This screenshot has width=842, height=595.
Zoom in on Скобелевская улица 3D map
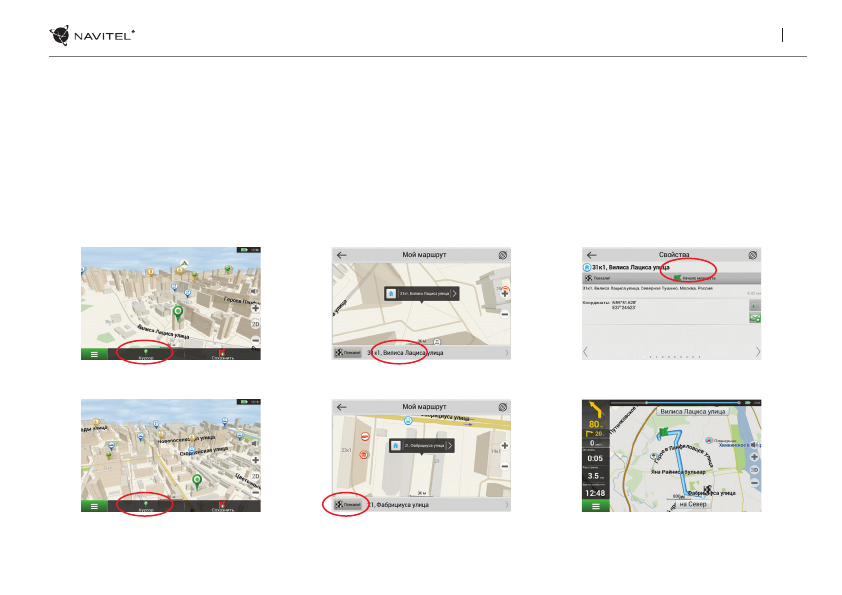[x=256, y=460]
